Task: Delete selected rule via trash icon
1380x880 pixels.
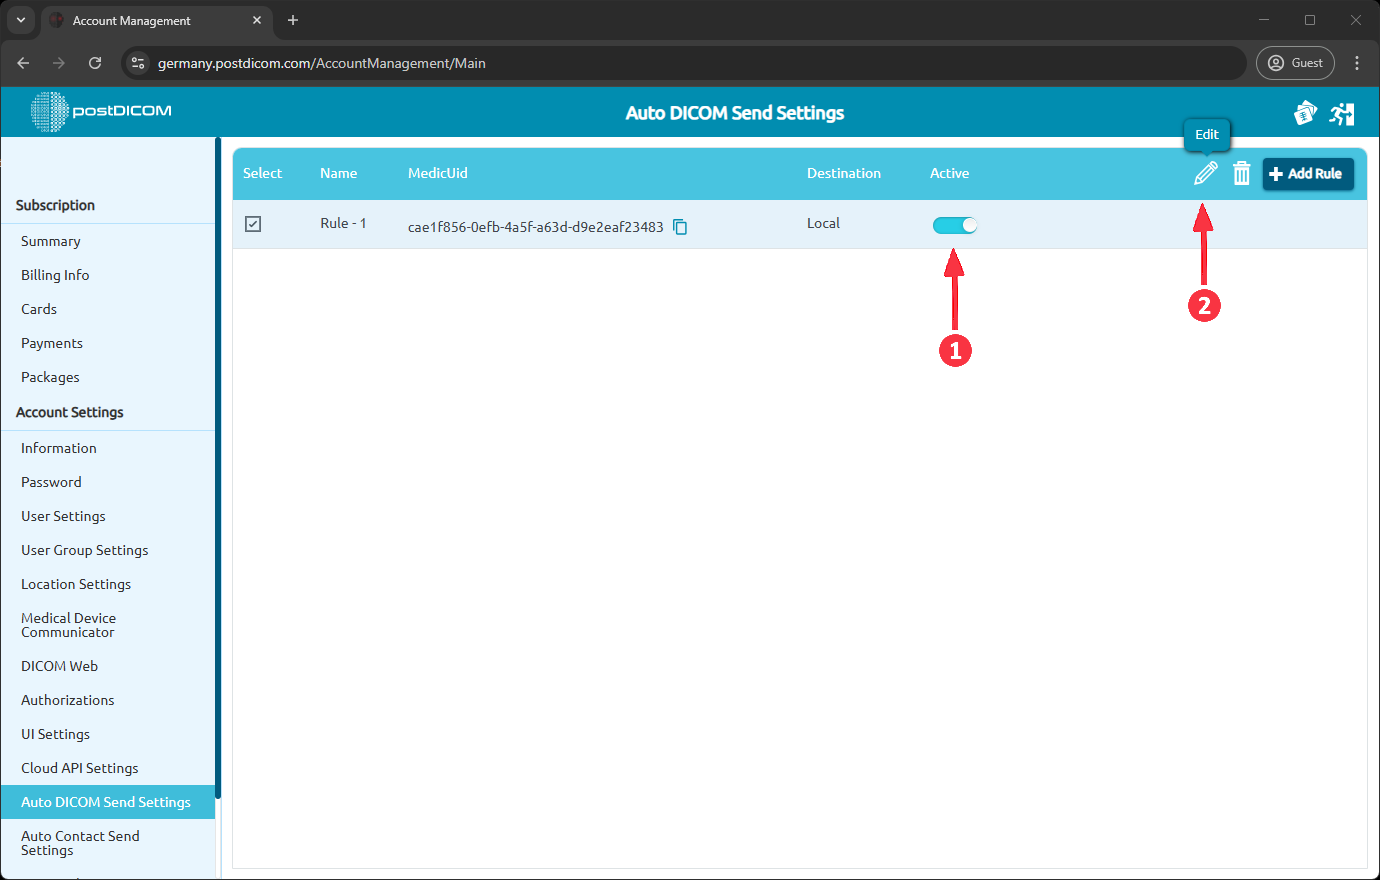Action: tap(1241, 173)
